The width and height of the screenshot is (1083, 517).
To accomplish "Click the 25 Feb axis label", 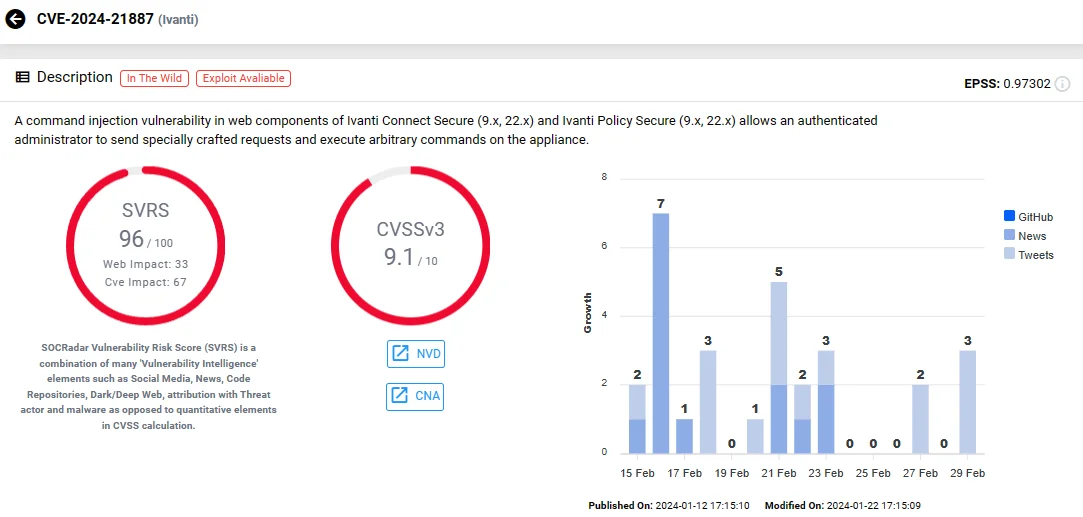I will click(873, 474).
